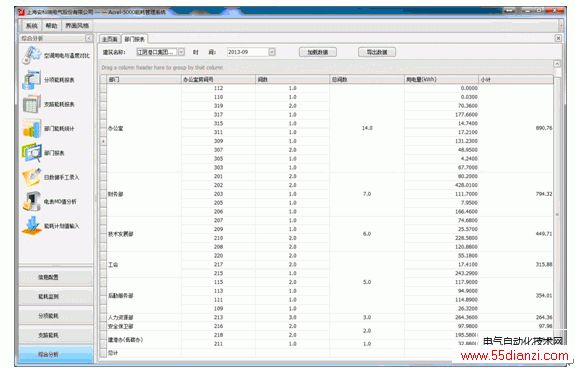Open the 能耗监测 navigation group

(56, 296)
